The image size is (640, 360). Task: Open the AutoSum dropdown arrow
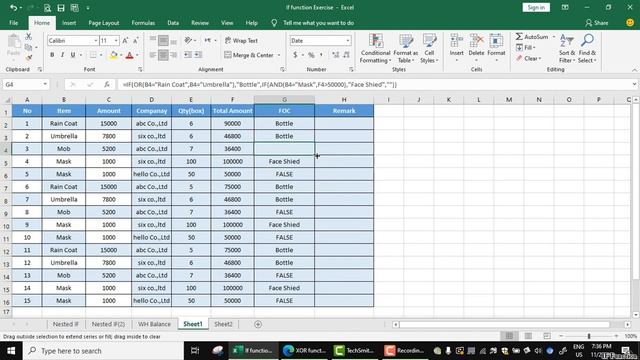click(x=554, y=37)
